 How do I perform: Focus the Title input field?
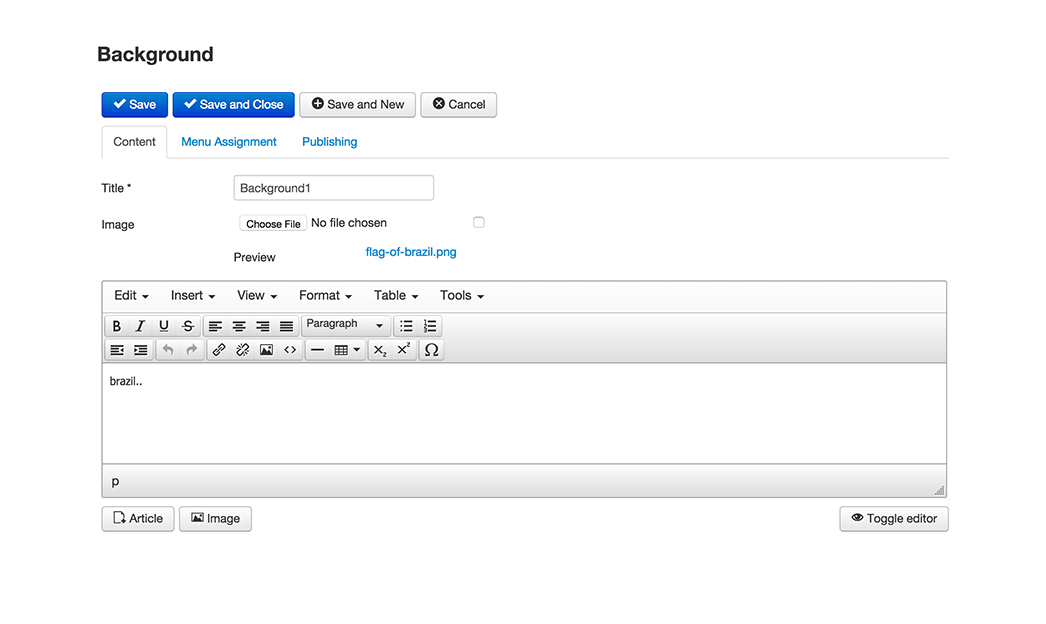334,188
